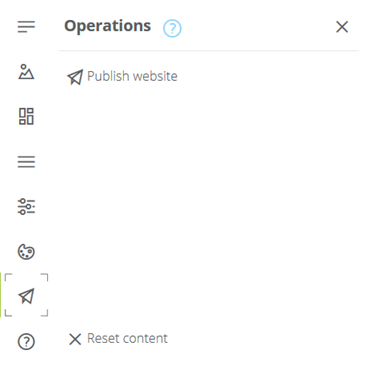Click the Operations panel heading
Screen dimensions: 371x366
(x=108, y=26)
